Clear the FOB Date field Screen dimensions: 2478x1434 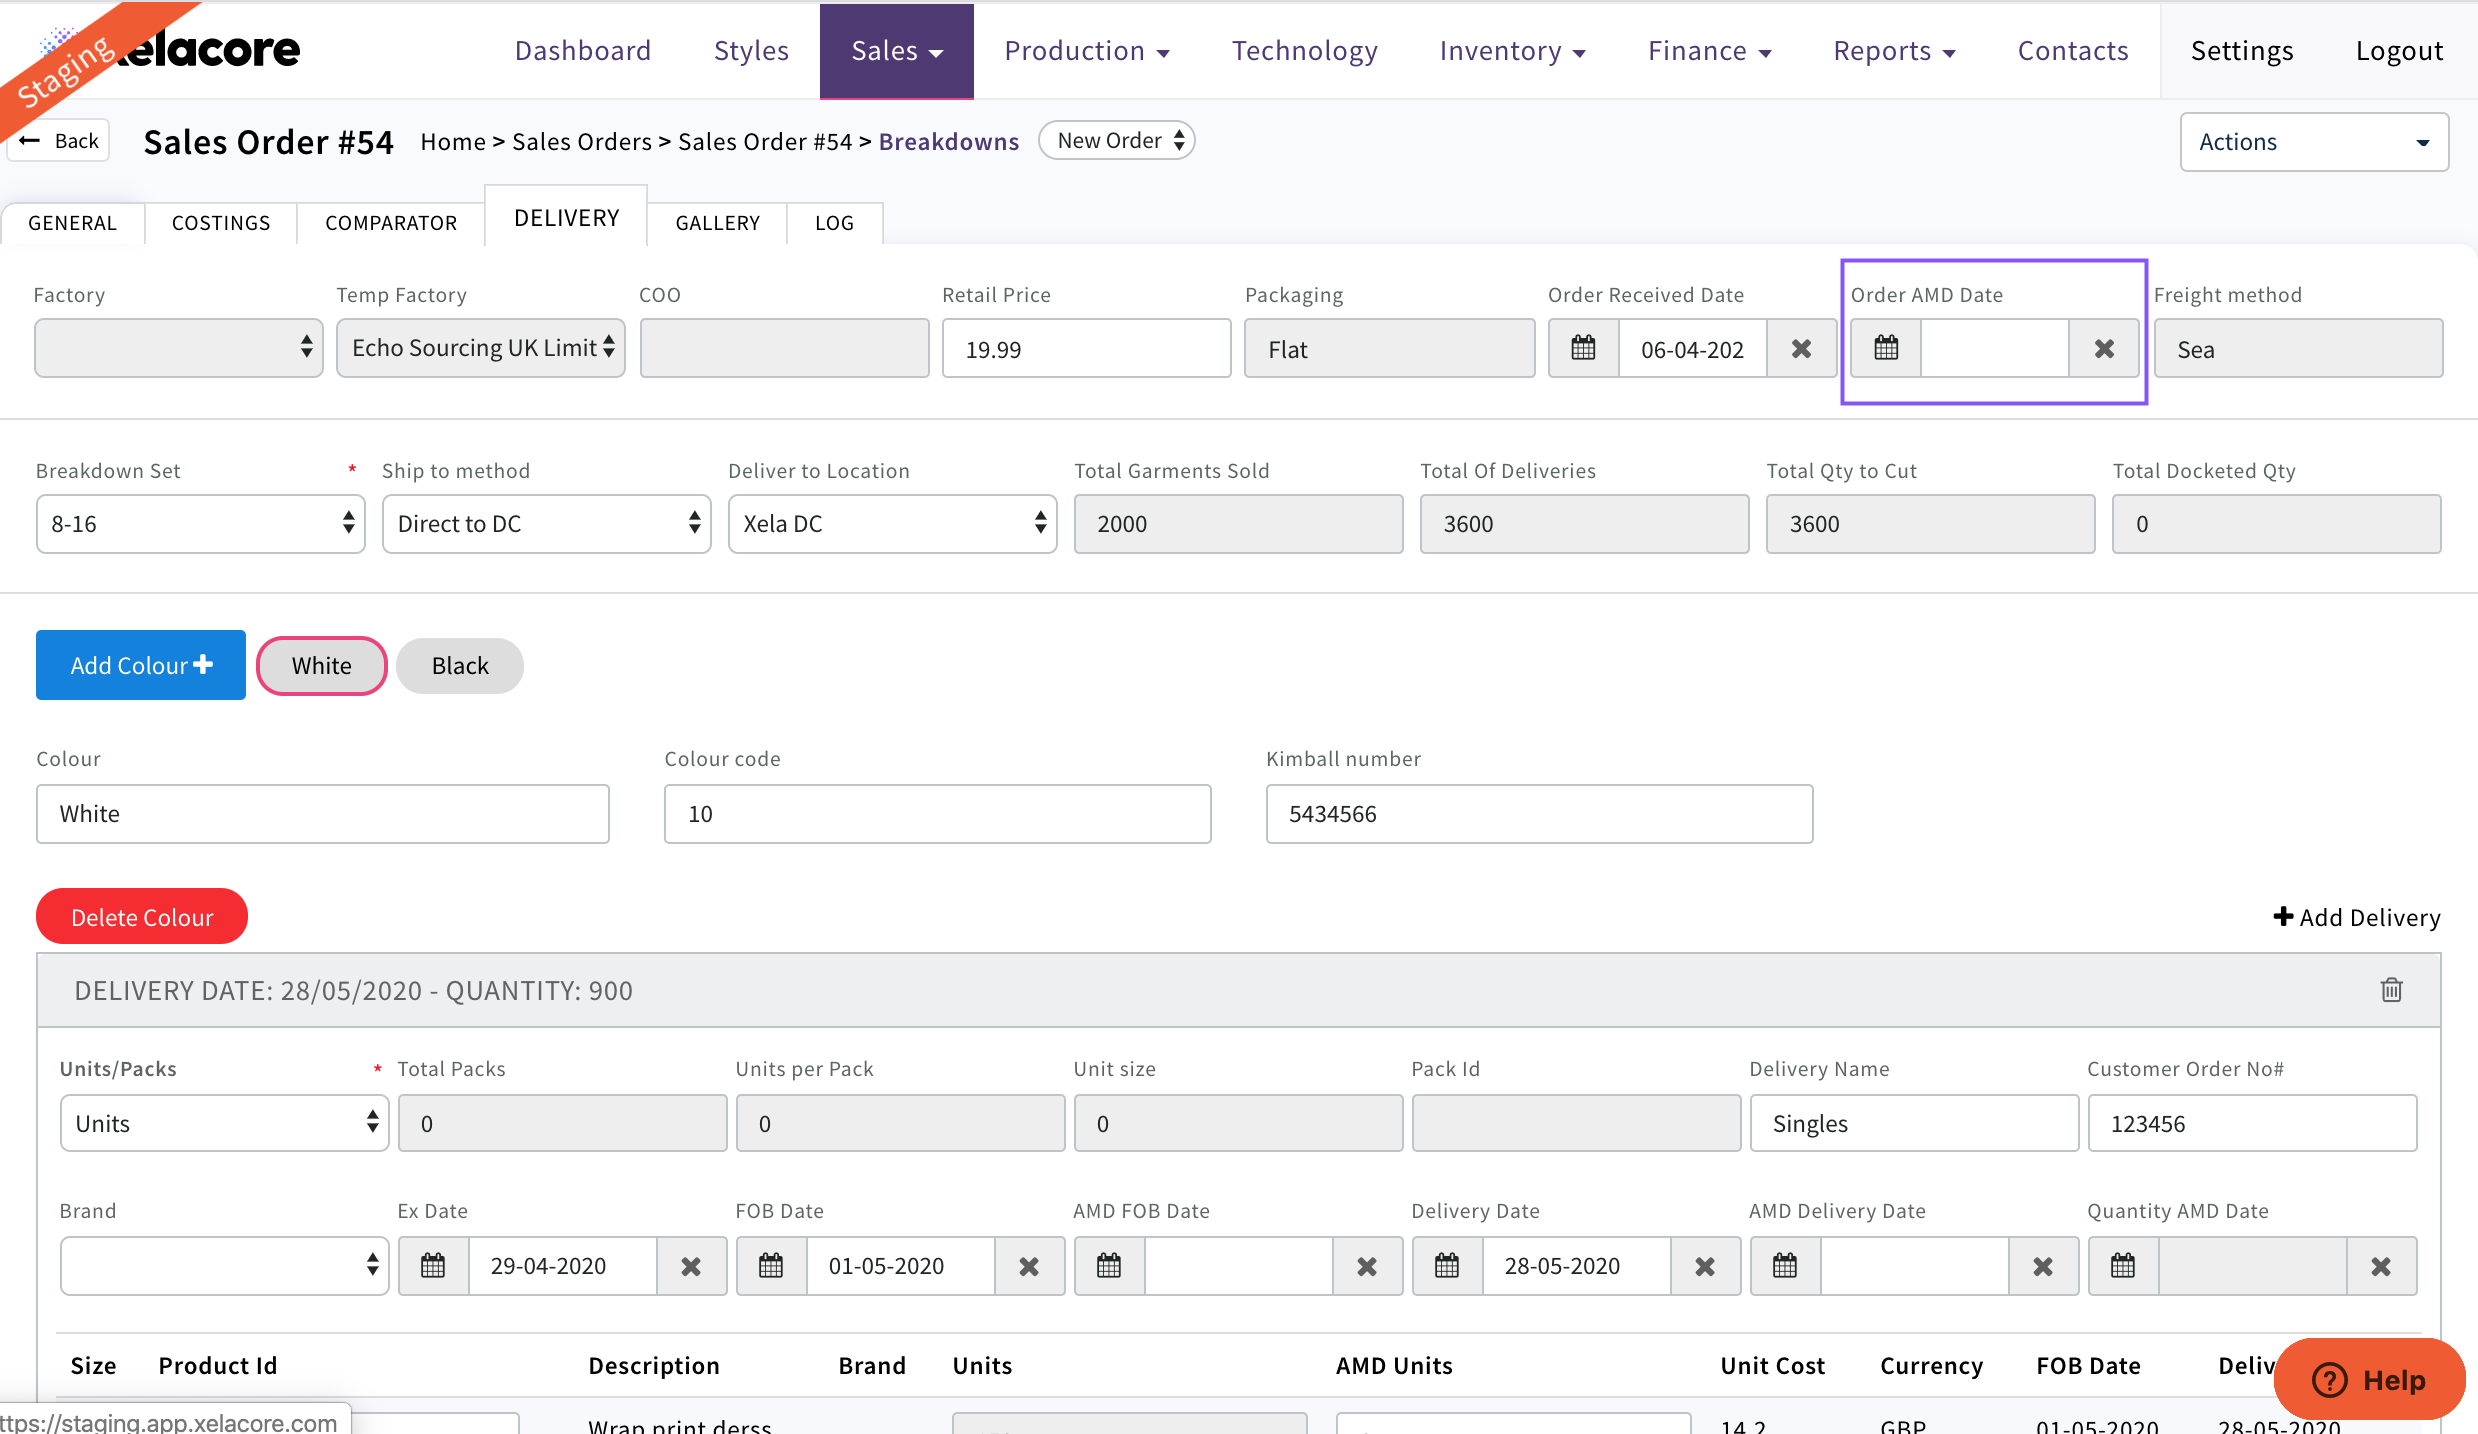click(1029, 1266)
